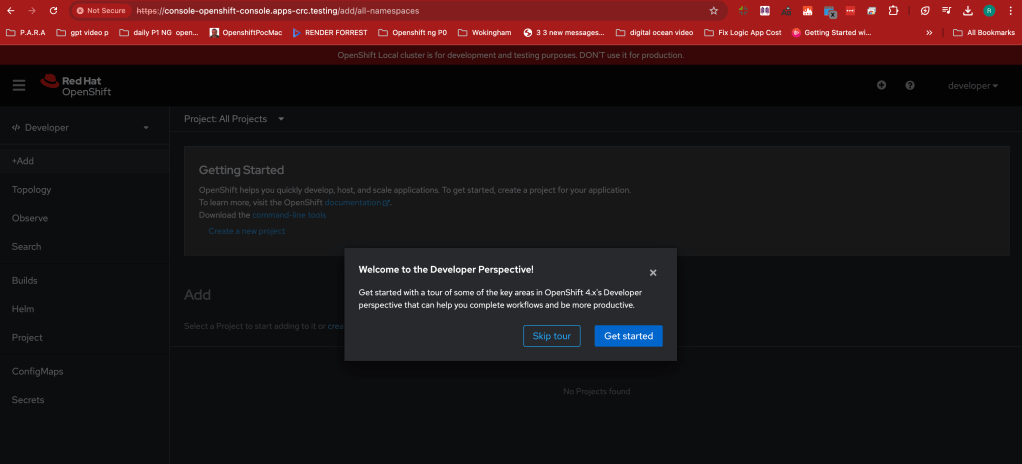The height and width of the screenshot is (464, 1022).
Task: Open the Project: All Projects dropdown
Action: [234, 119]
